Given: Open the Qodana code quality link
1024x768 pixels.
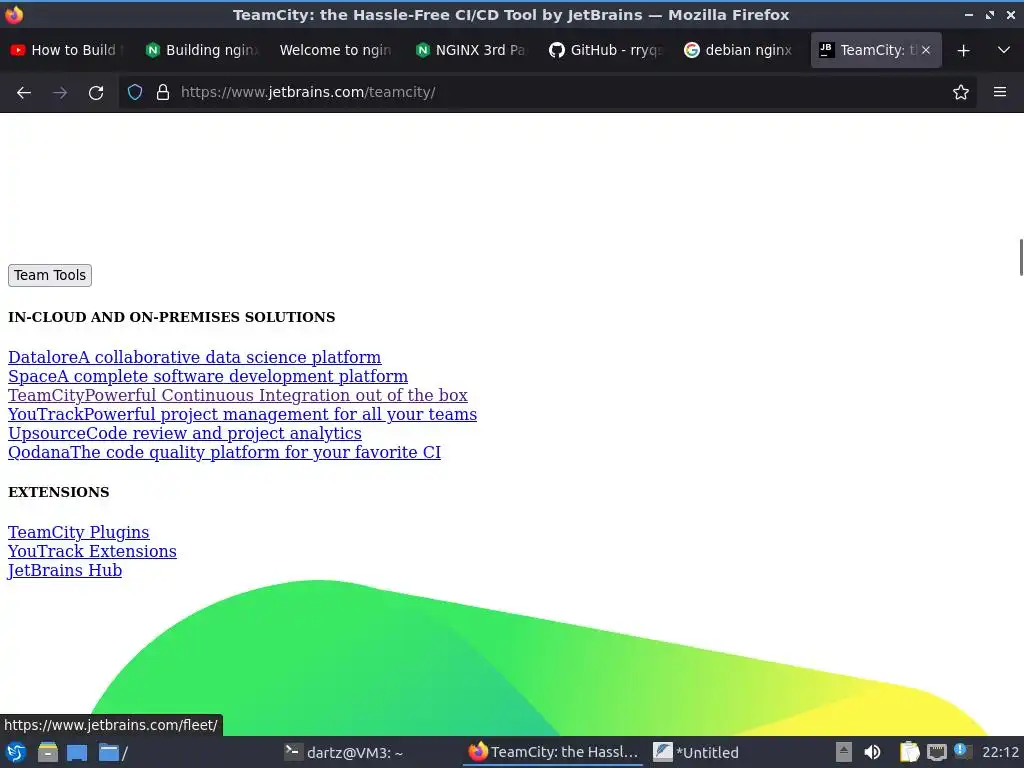Looking at the screenshot, I should (224, 452).
